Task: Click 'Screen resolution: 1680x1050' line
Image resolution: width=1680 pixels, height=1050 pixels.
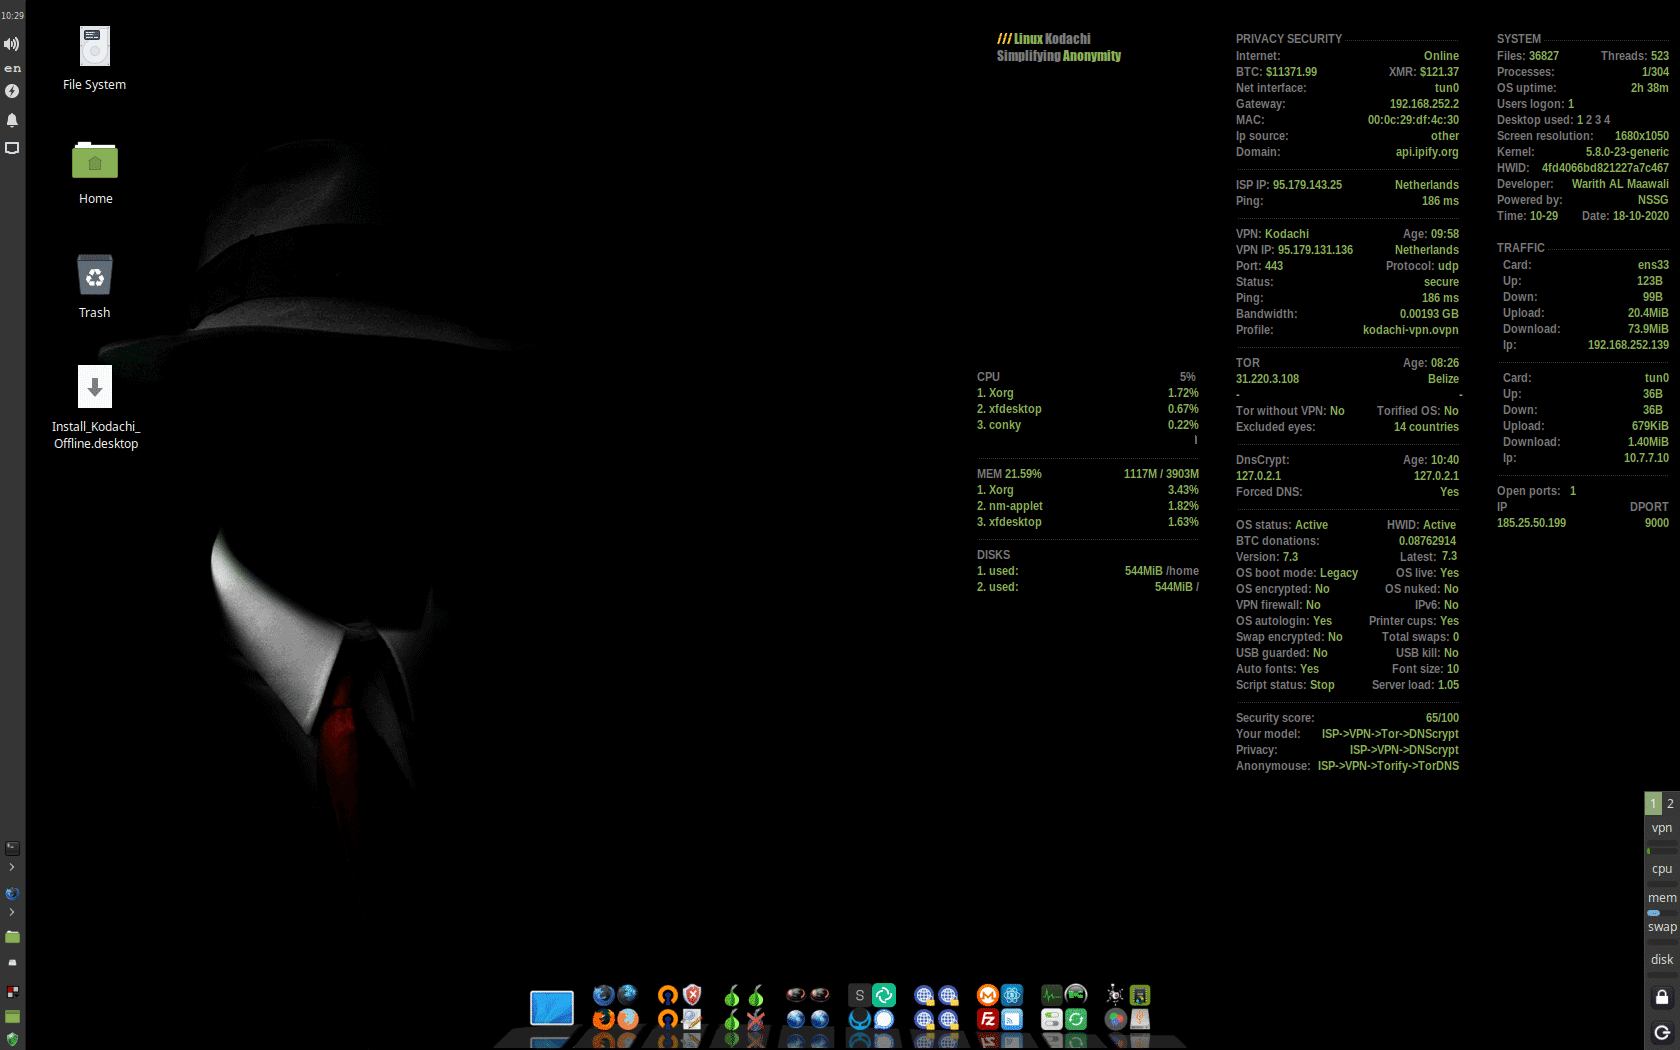Action: 1583,136
